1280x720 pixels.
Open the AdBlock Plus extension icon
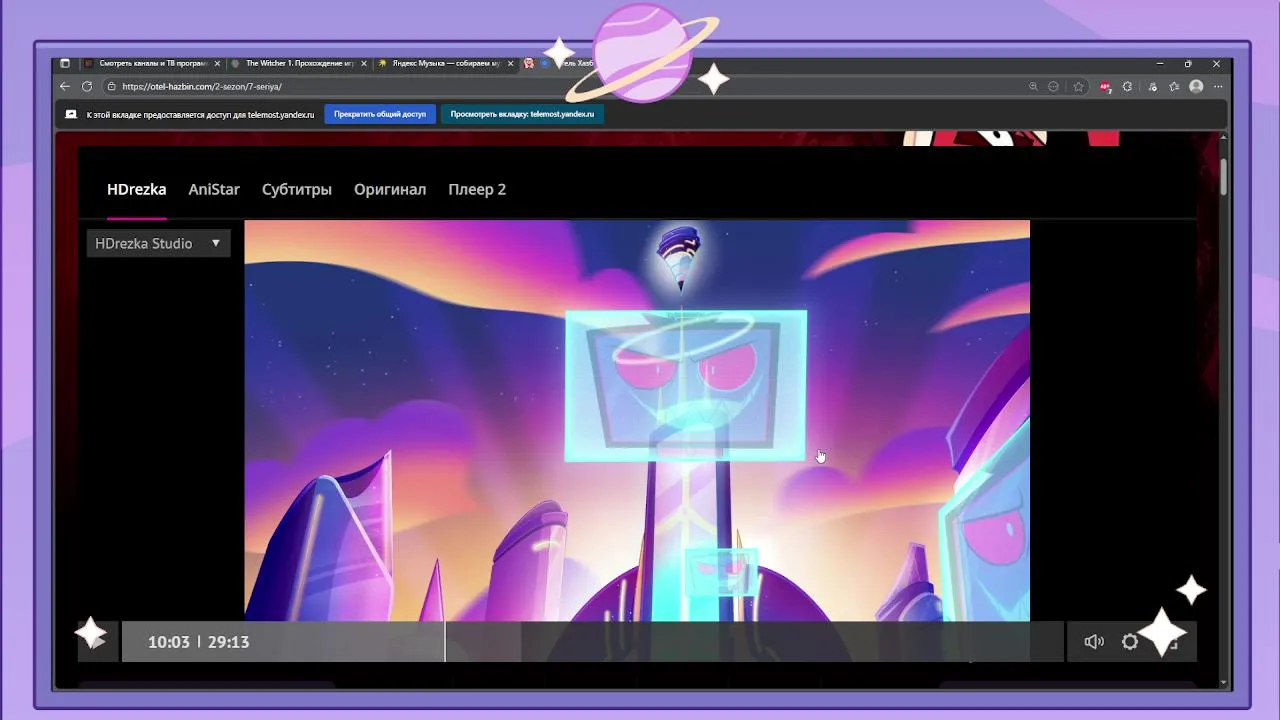(x=1105, y=87)
